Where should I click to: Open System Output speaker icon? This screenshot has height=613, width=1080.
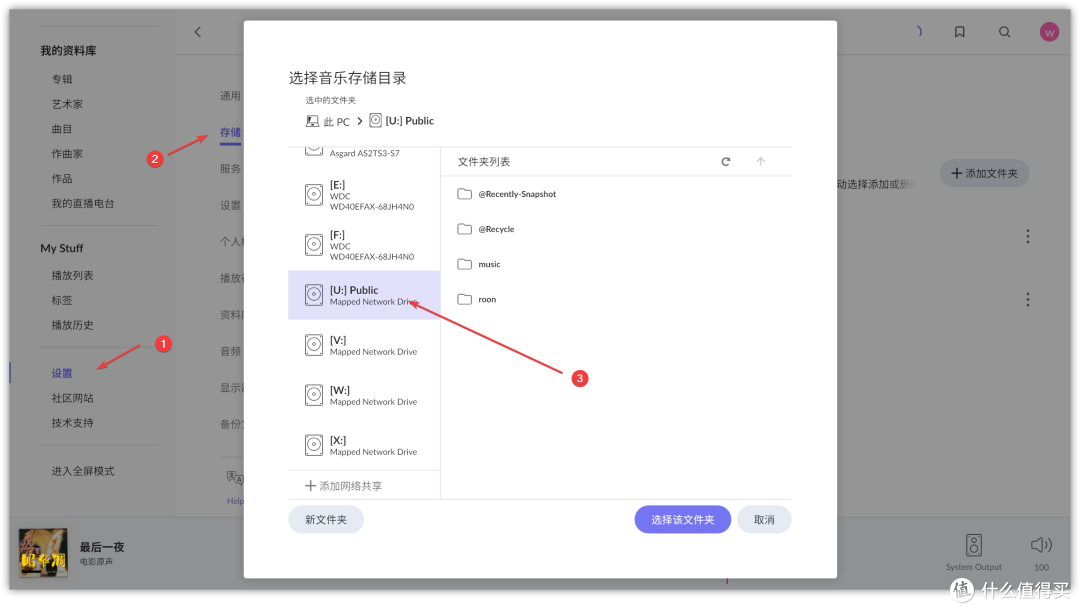(973, 545)
